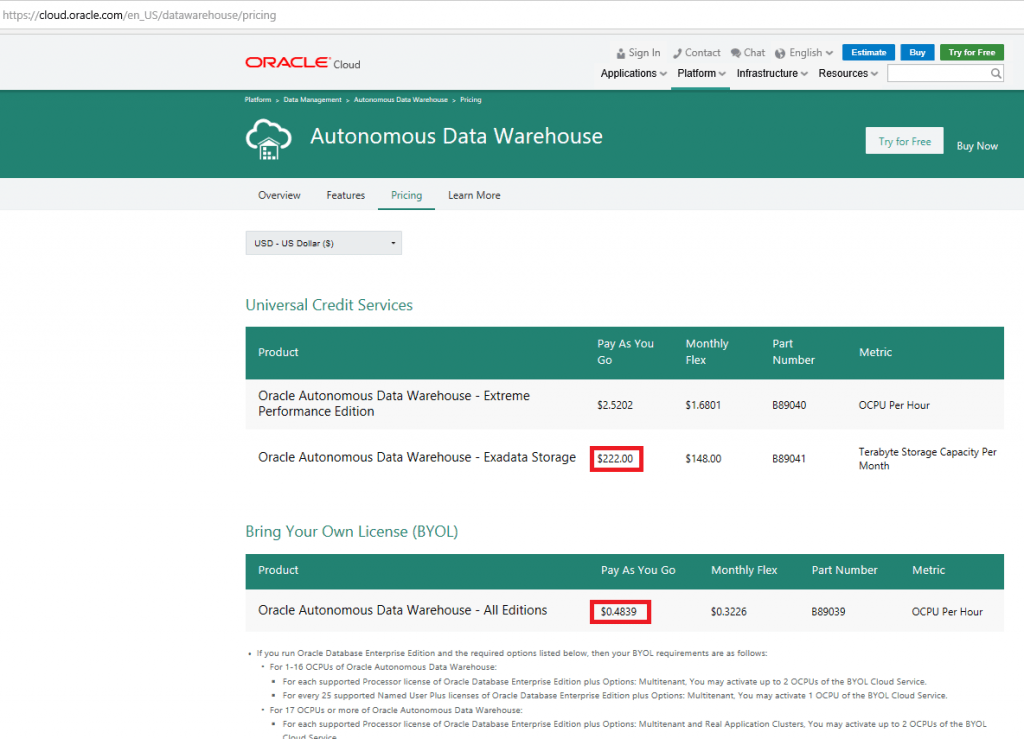Viewport: 1024px width, 739px height.
Task: Click part number B89041
Action: coord(789,458)
